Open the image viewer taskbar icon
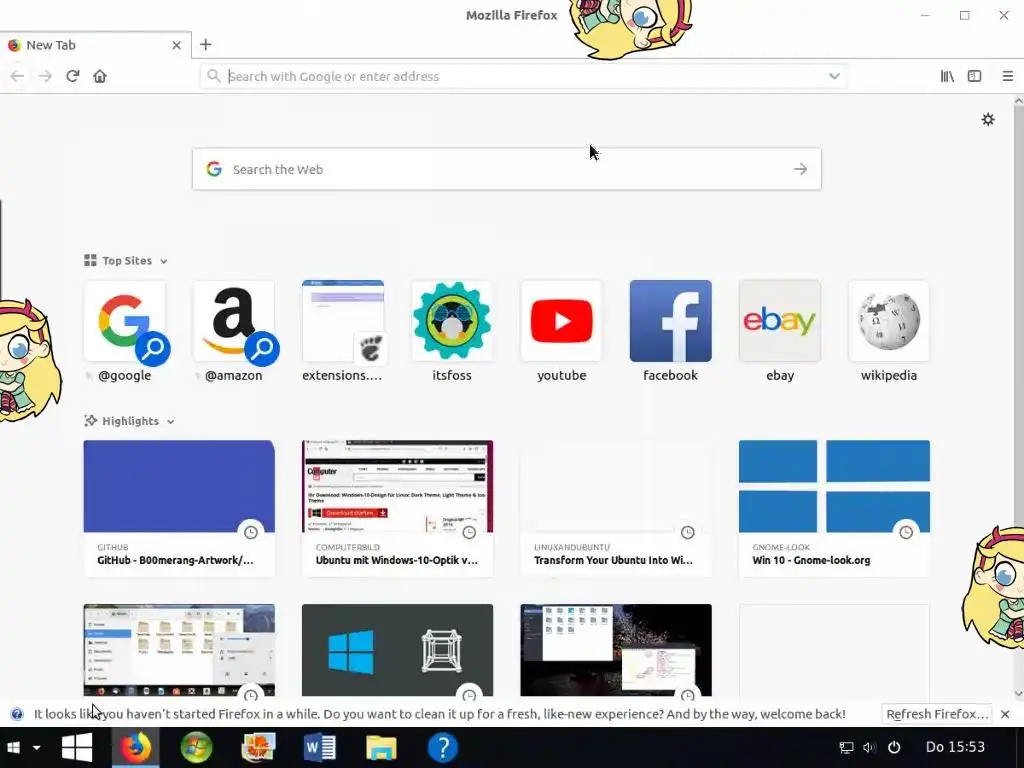Screen dimensions: 1024x768 tap(258, 747)
